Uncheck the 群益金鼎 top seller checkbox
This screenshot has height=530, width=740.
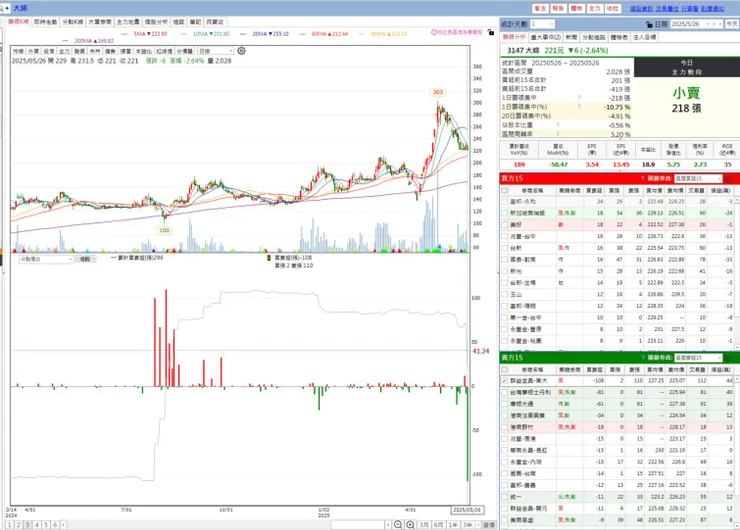pyautogui.click(x=505, y=380)
